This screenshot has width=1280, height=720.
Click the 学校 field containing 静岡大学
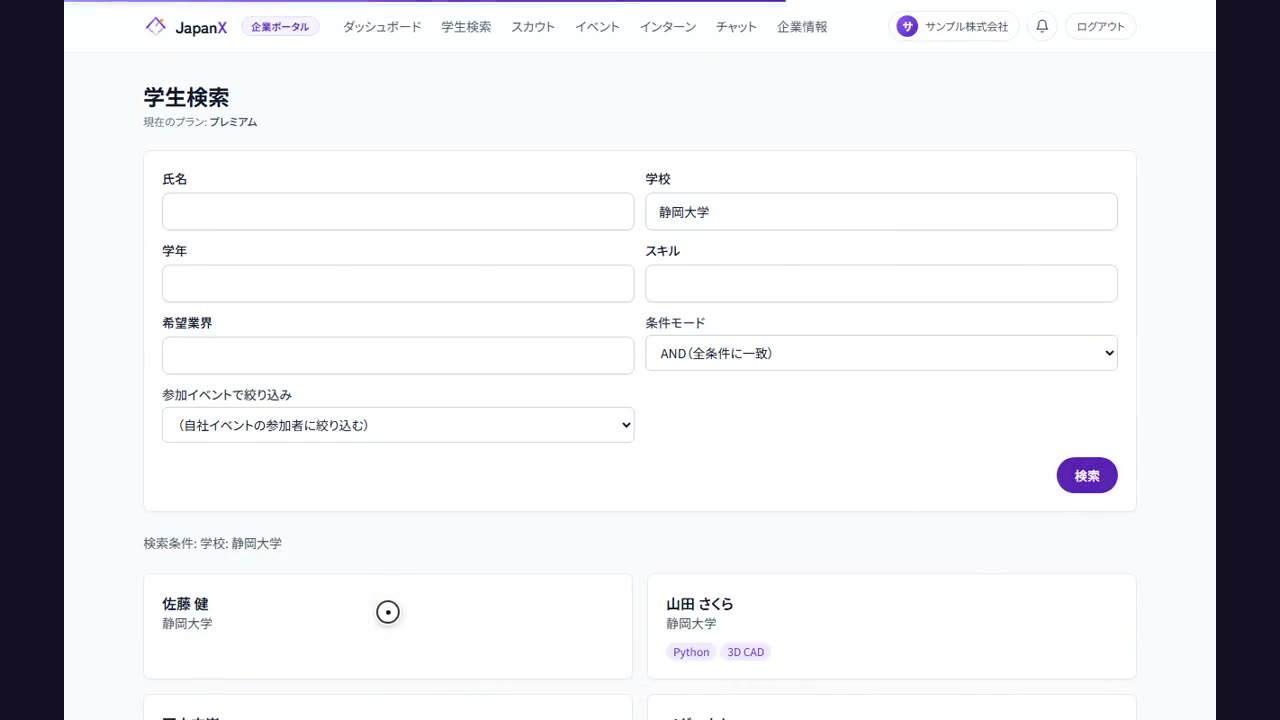click(x=881, y=212)
